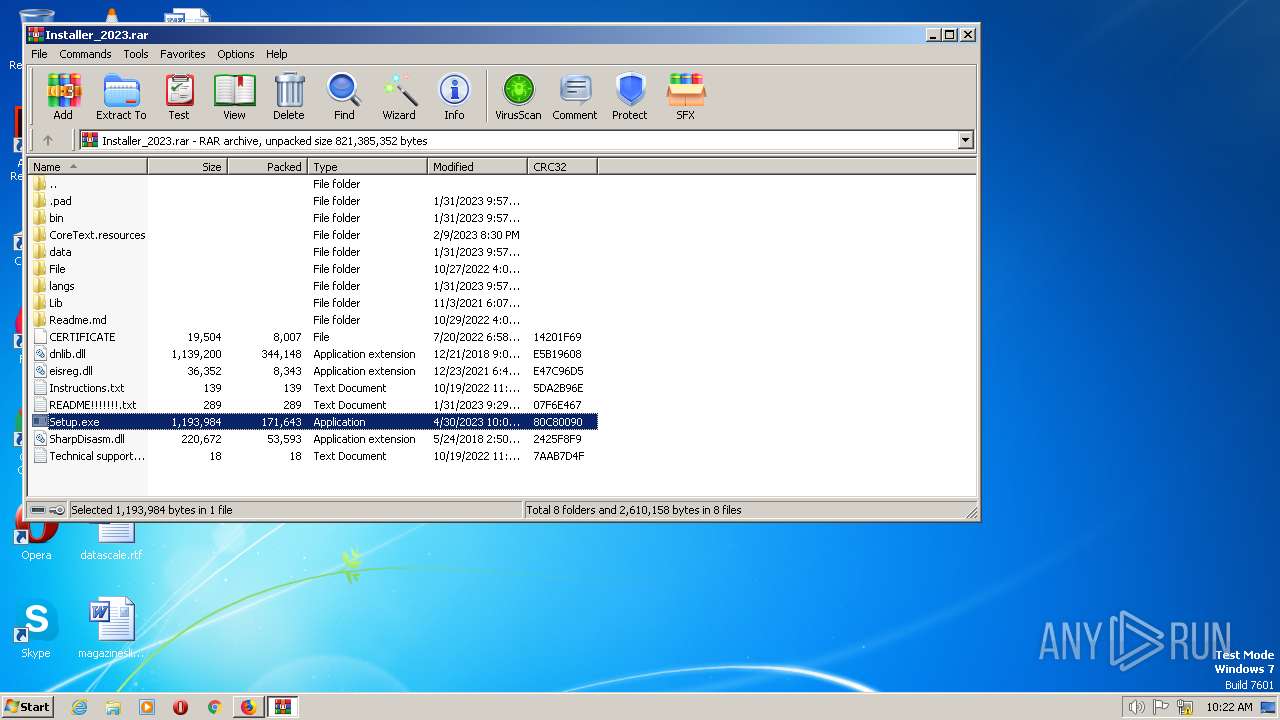Launch Chrome from the taskbar
This screenshot has width=1280, height=720.
(x=214, y=707)
